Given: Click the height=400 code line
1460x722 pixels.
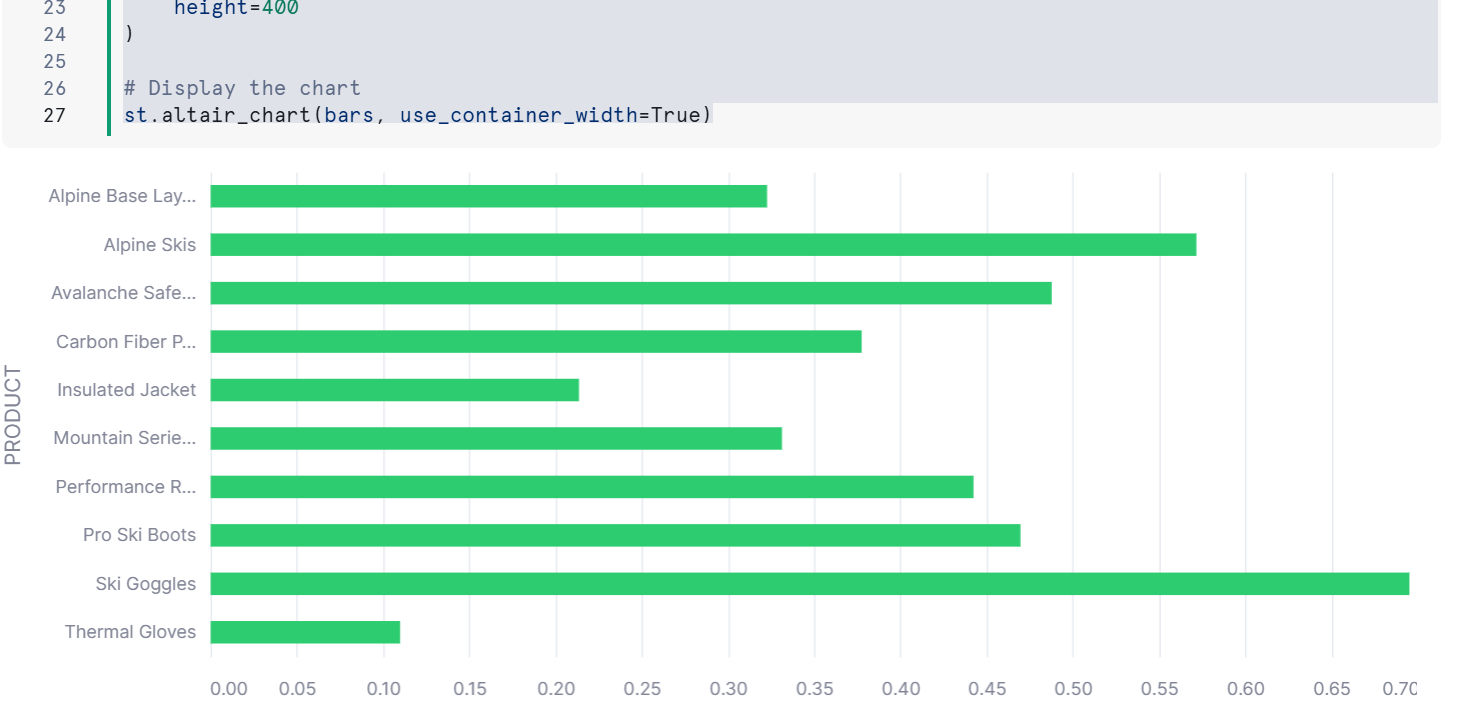Looking at the screenshot, I should 235,9.
